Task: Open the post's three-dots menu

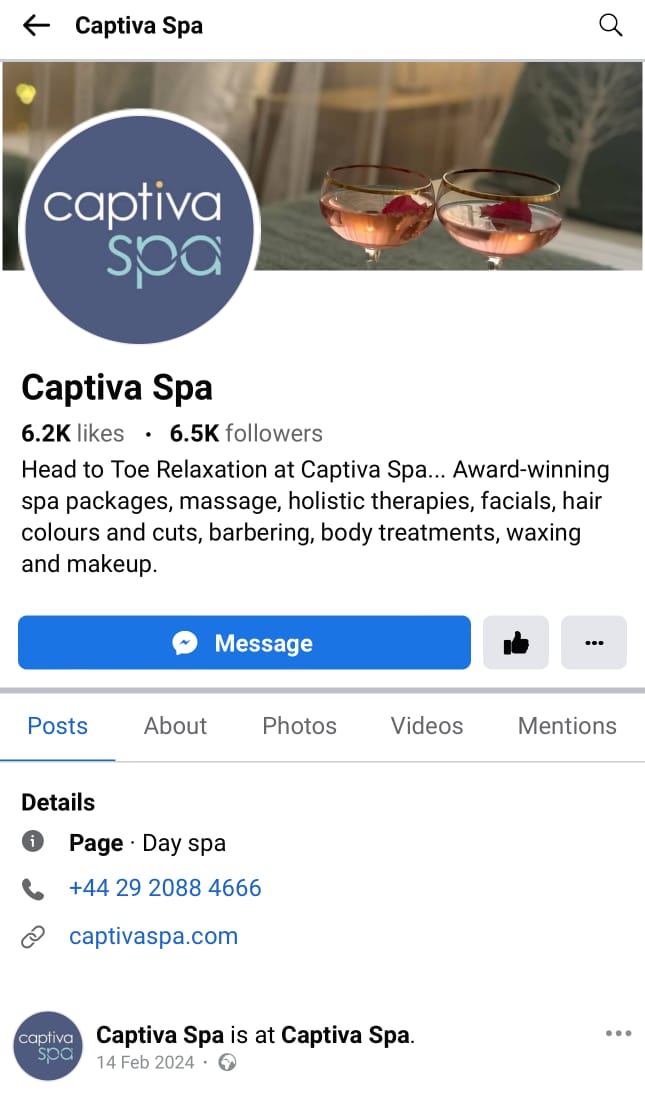Action: [x=618, y=1034]
